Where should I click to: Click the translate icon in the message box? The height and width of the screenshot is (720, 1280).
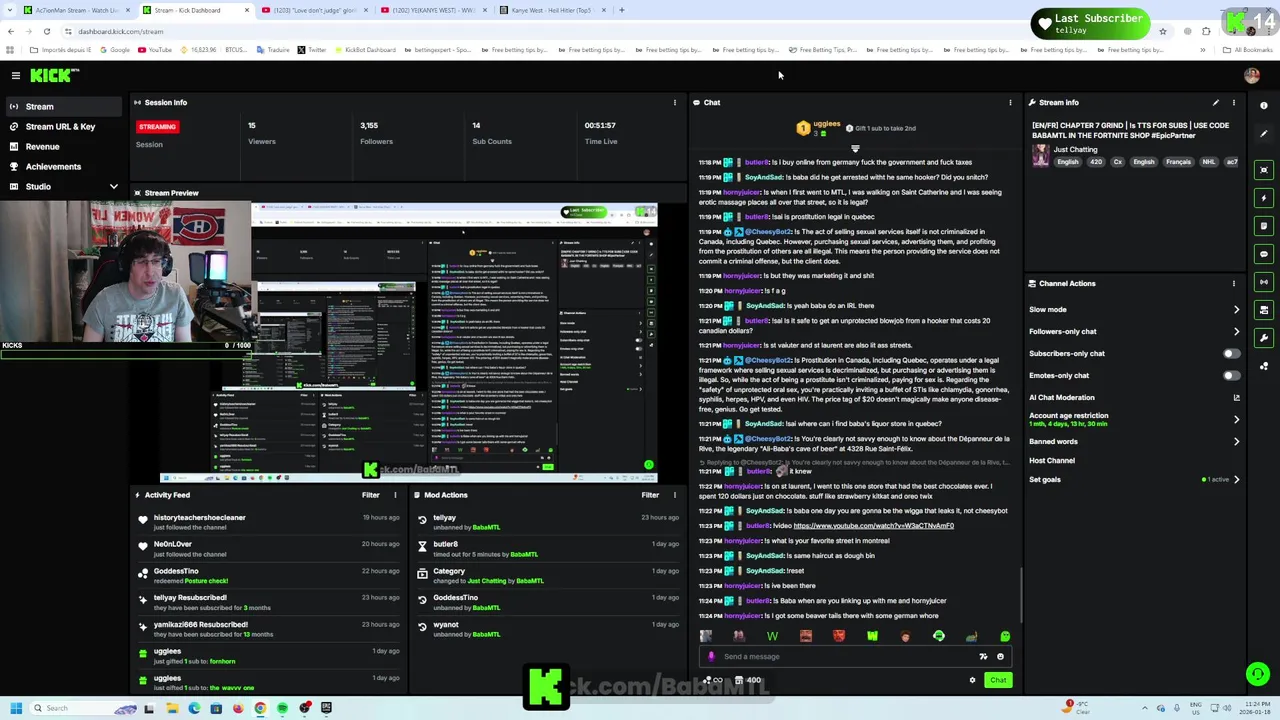[983, 657]
